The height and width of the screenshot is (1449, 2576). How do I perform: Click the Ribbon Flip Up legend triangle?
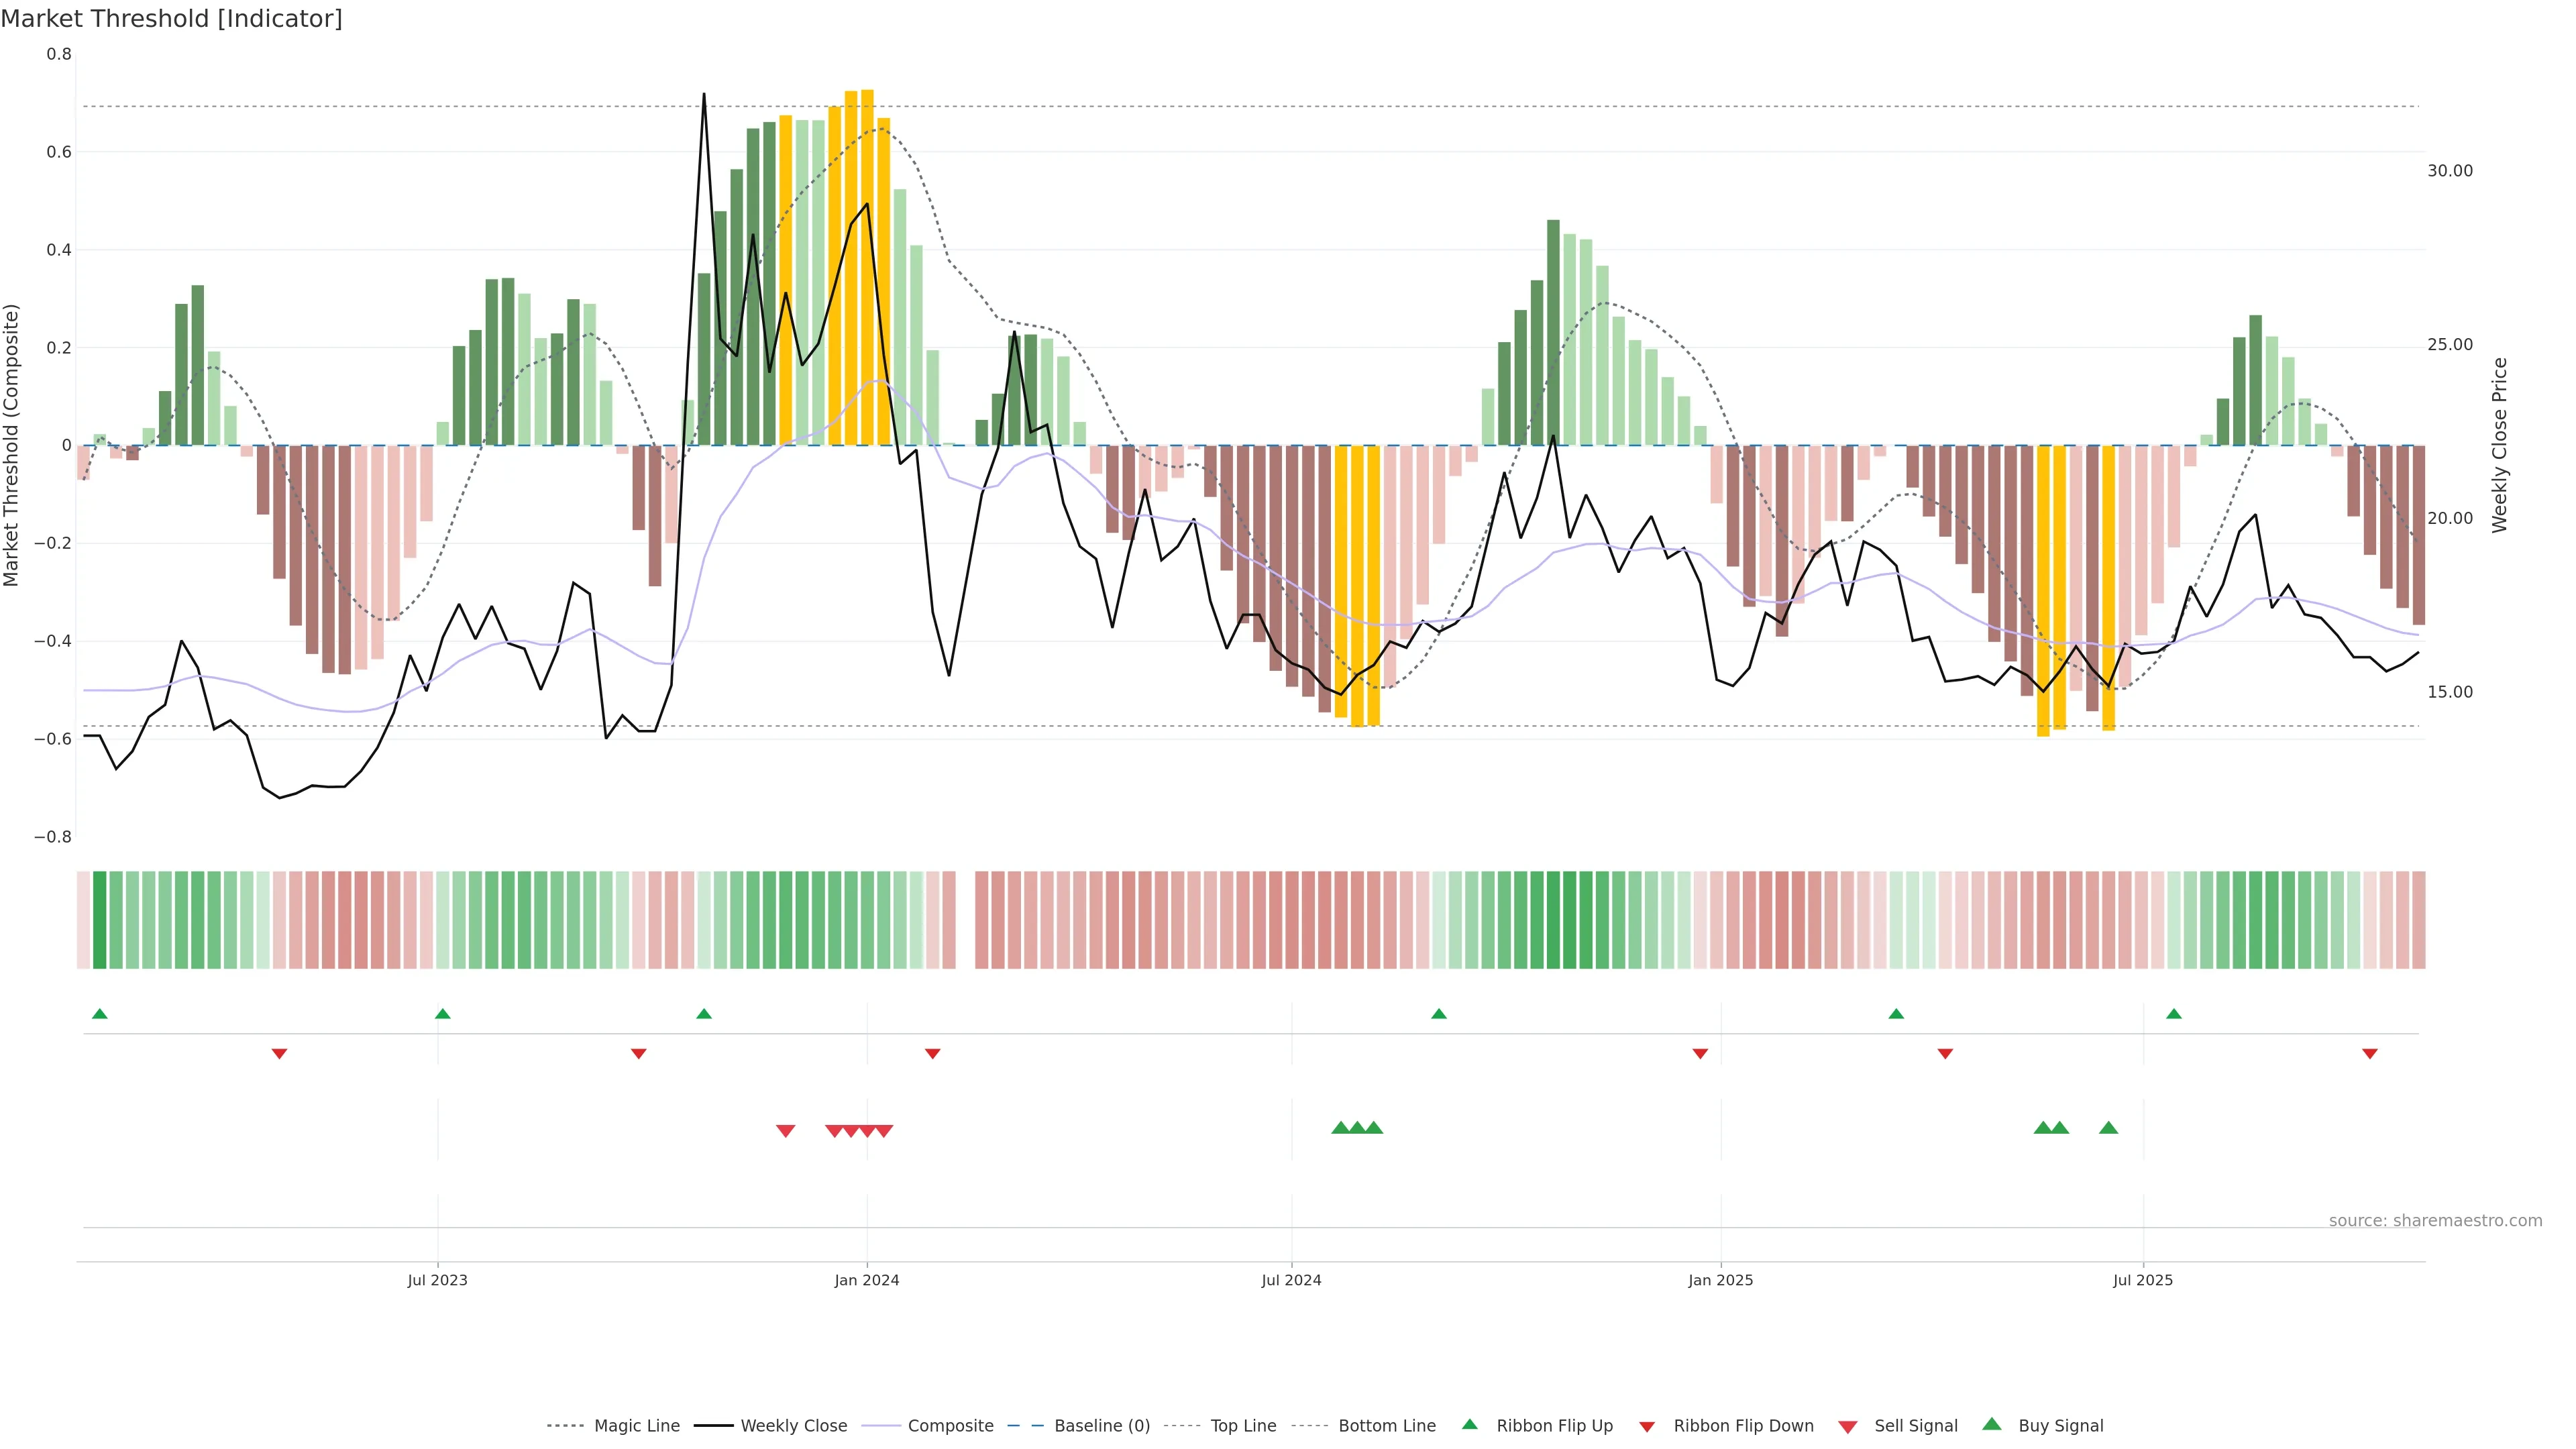point(1469,1424)
